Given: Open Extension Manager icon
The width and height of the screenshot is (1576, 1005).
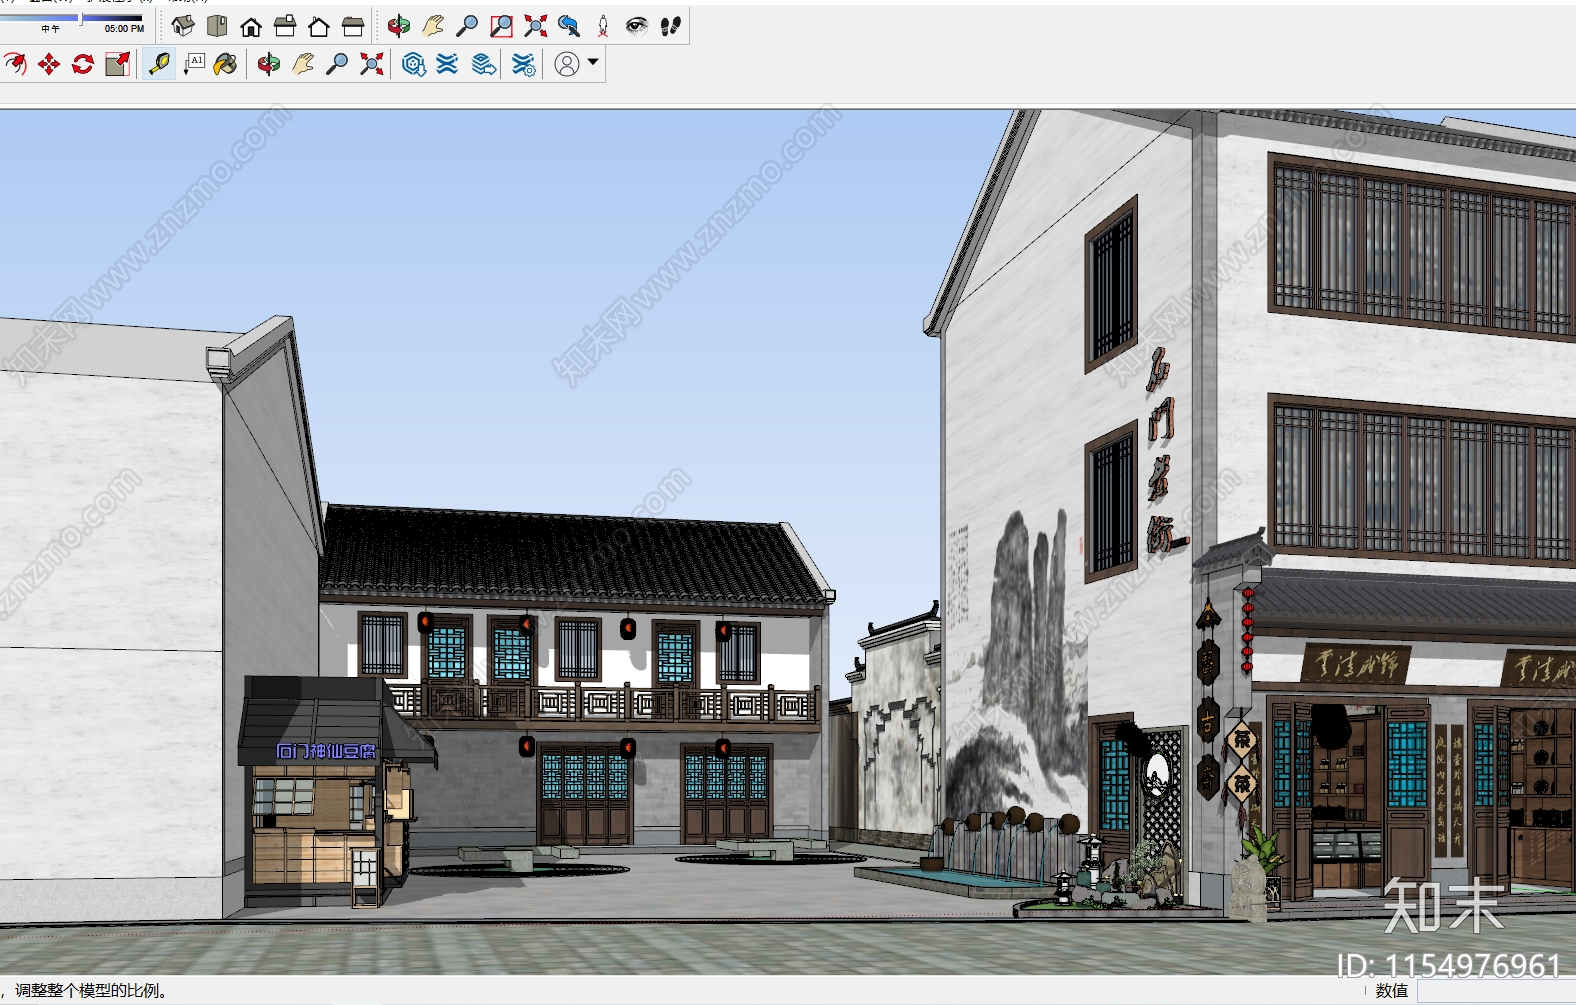Looking at the screenshot, I should 523,64.
